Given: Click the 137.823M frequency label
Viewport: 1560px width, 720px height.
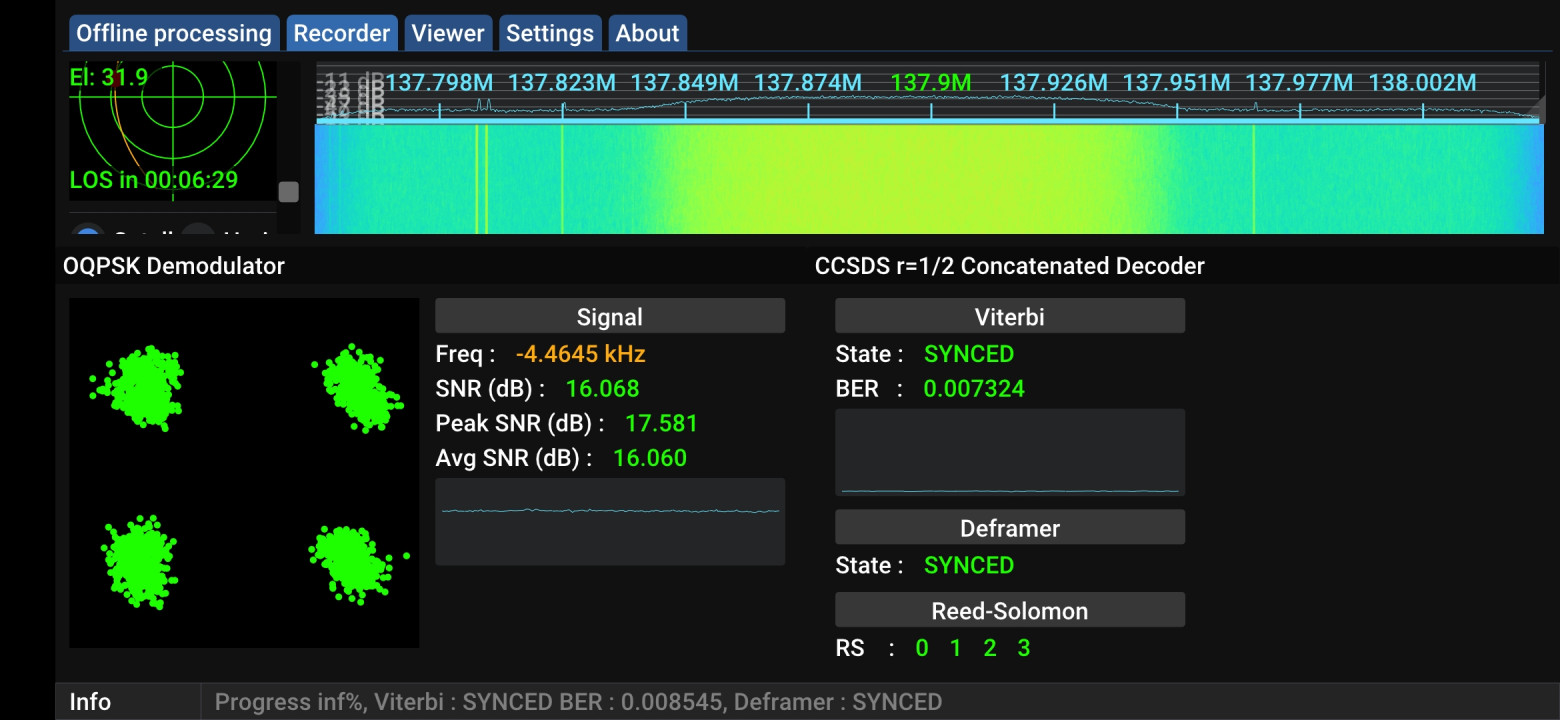Looking at the screenshot, I should [562, 82].
